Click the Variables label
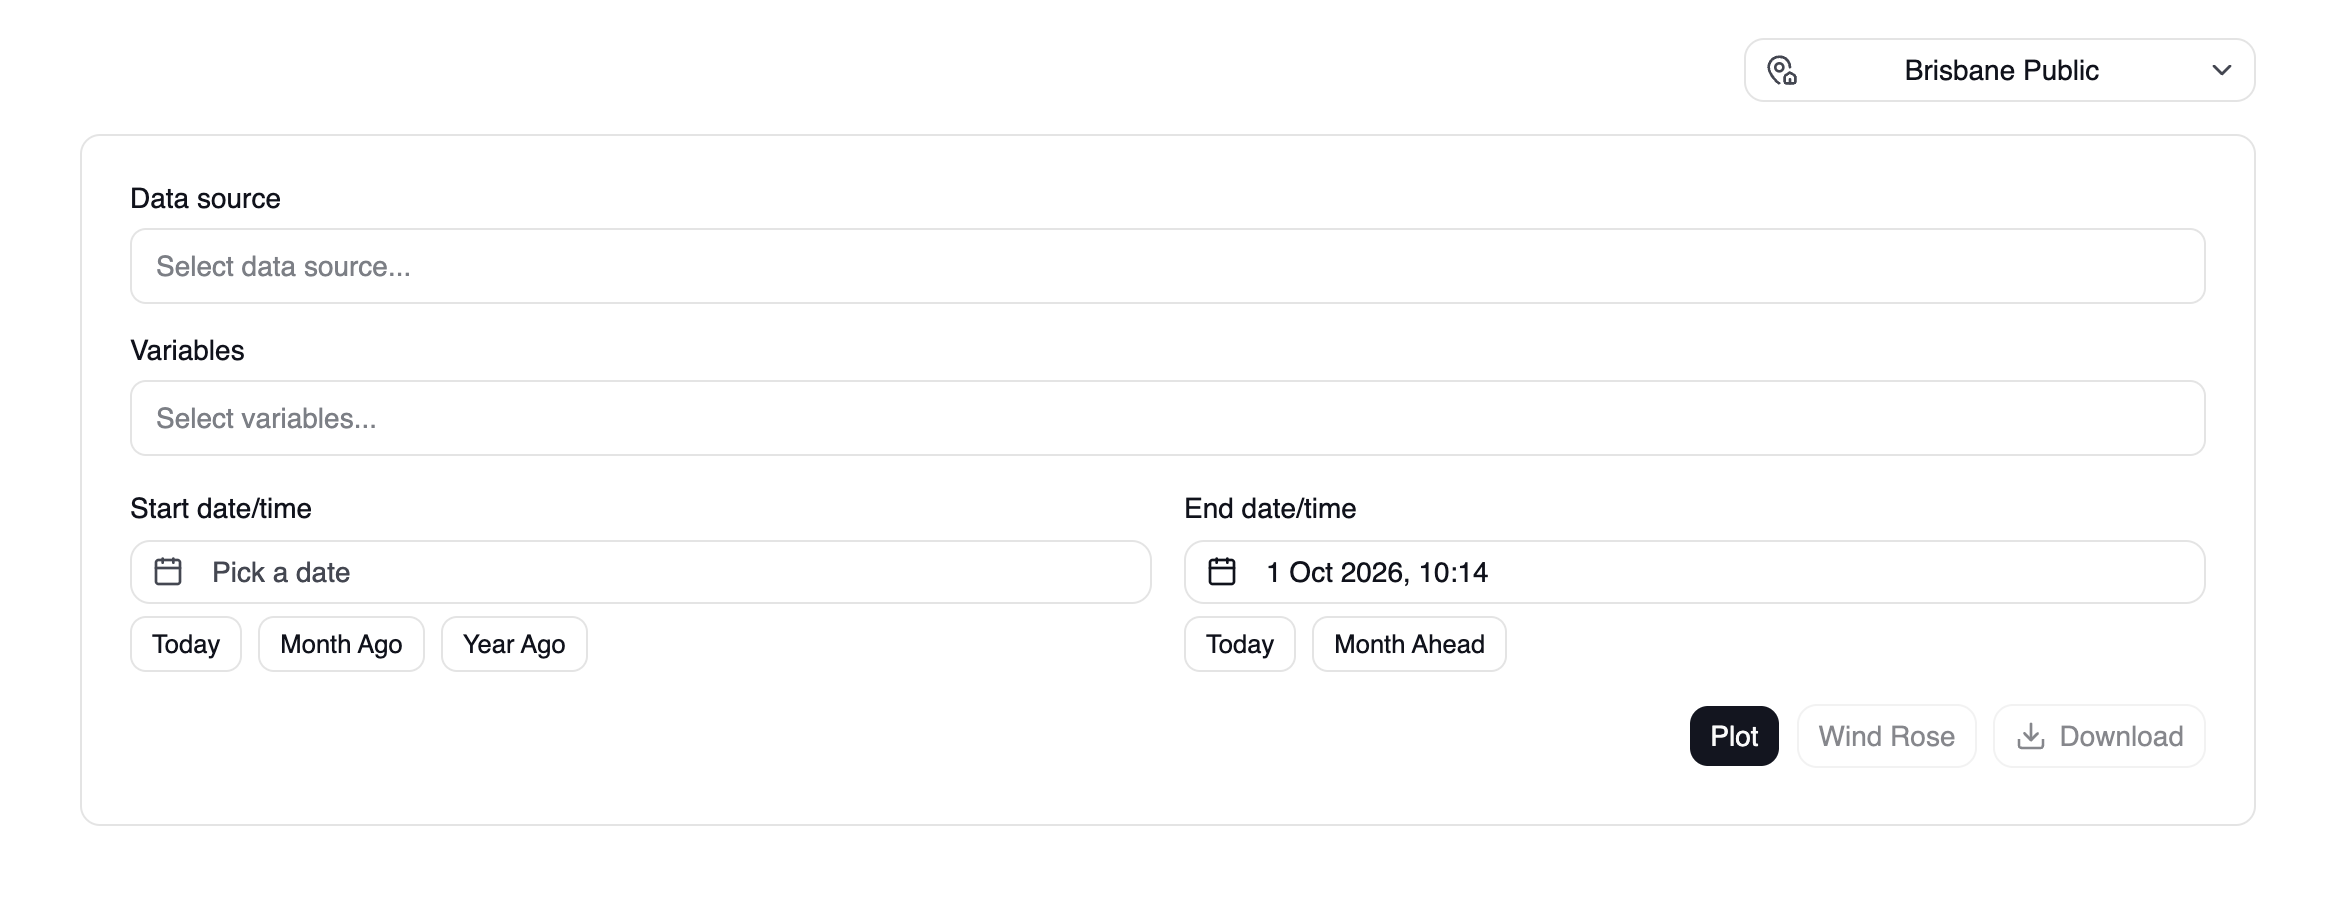Image resolution: width=2340 pixels, height=918 pixels. (x=187, y=350)
